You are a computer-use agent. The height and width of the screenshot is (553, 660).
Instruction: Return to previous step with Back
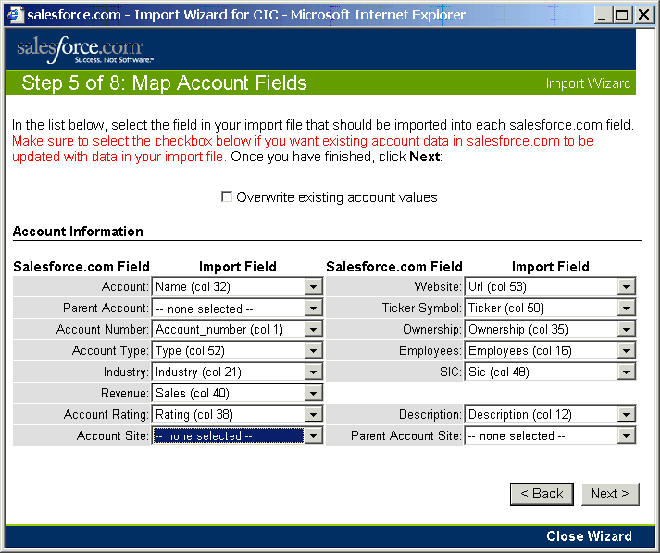[542, 494]
